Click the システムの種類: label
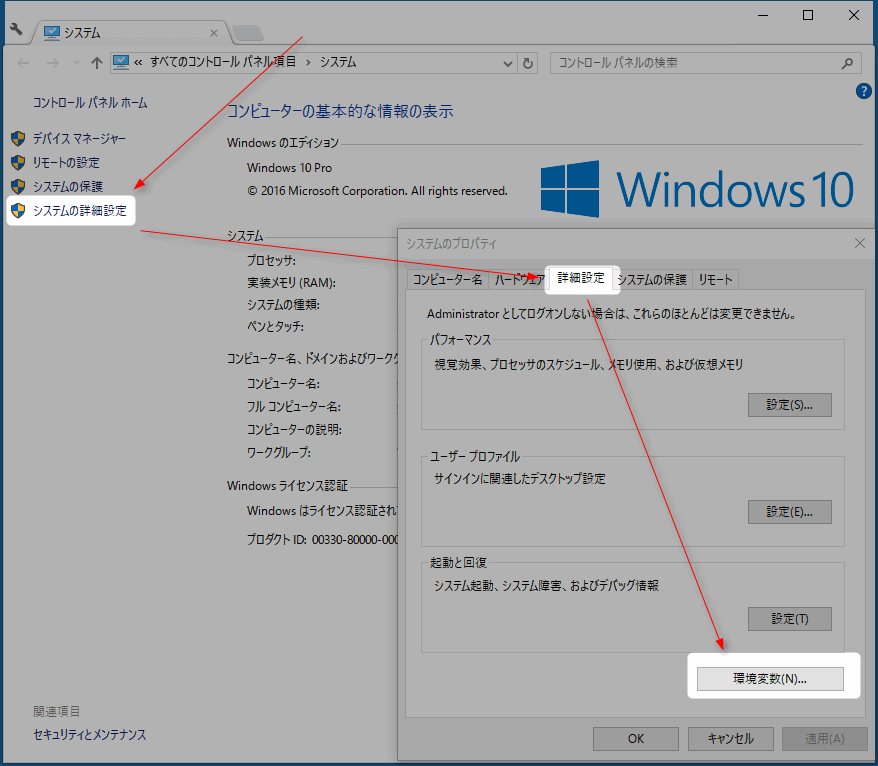 (283, 305)
